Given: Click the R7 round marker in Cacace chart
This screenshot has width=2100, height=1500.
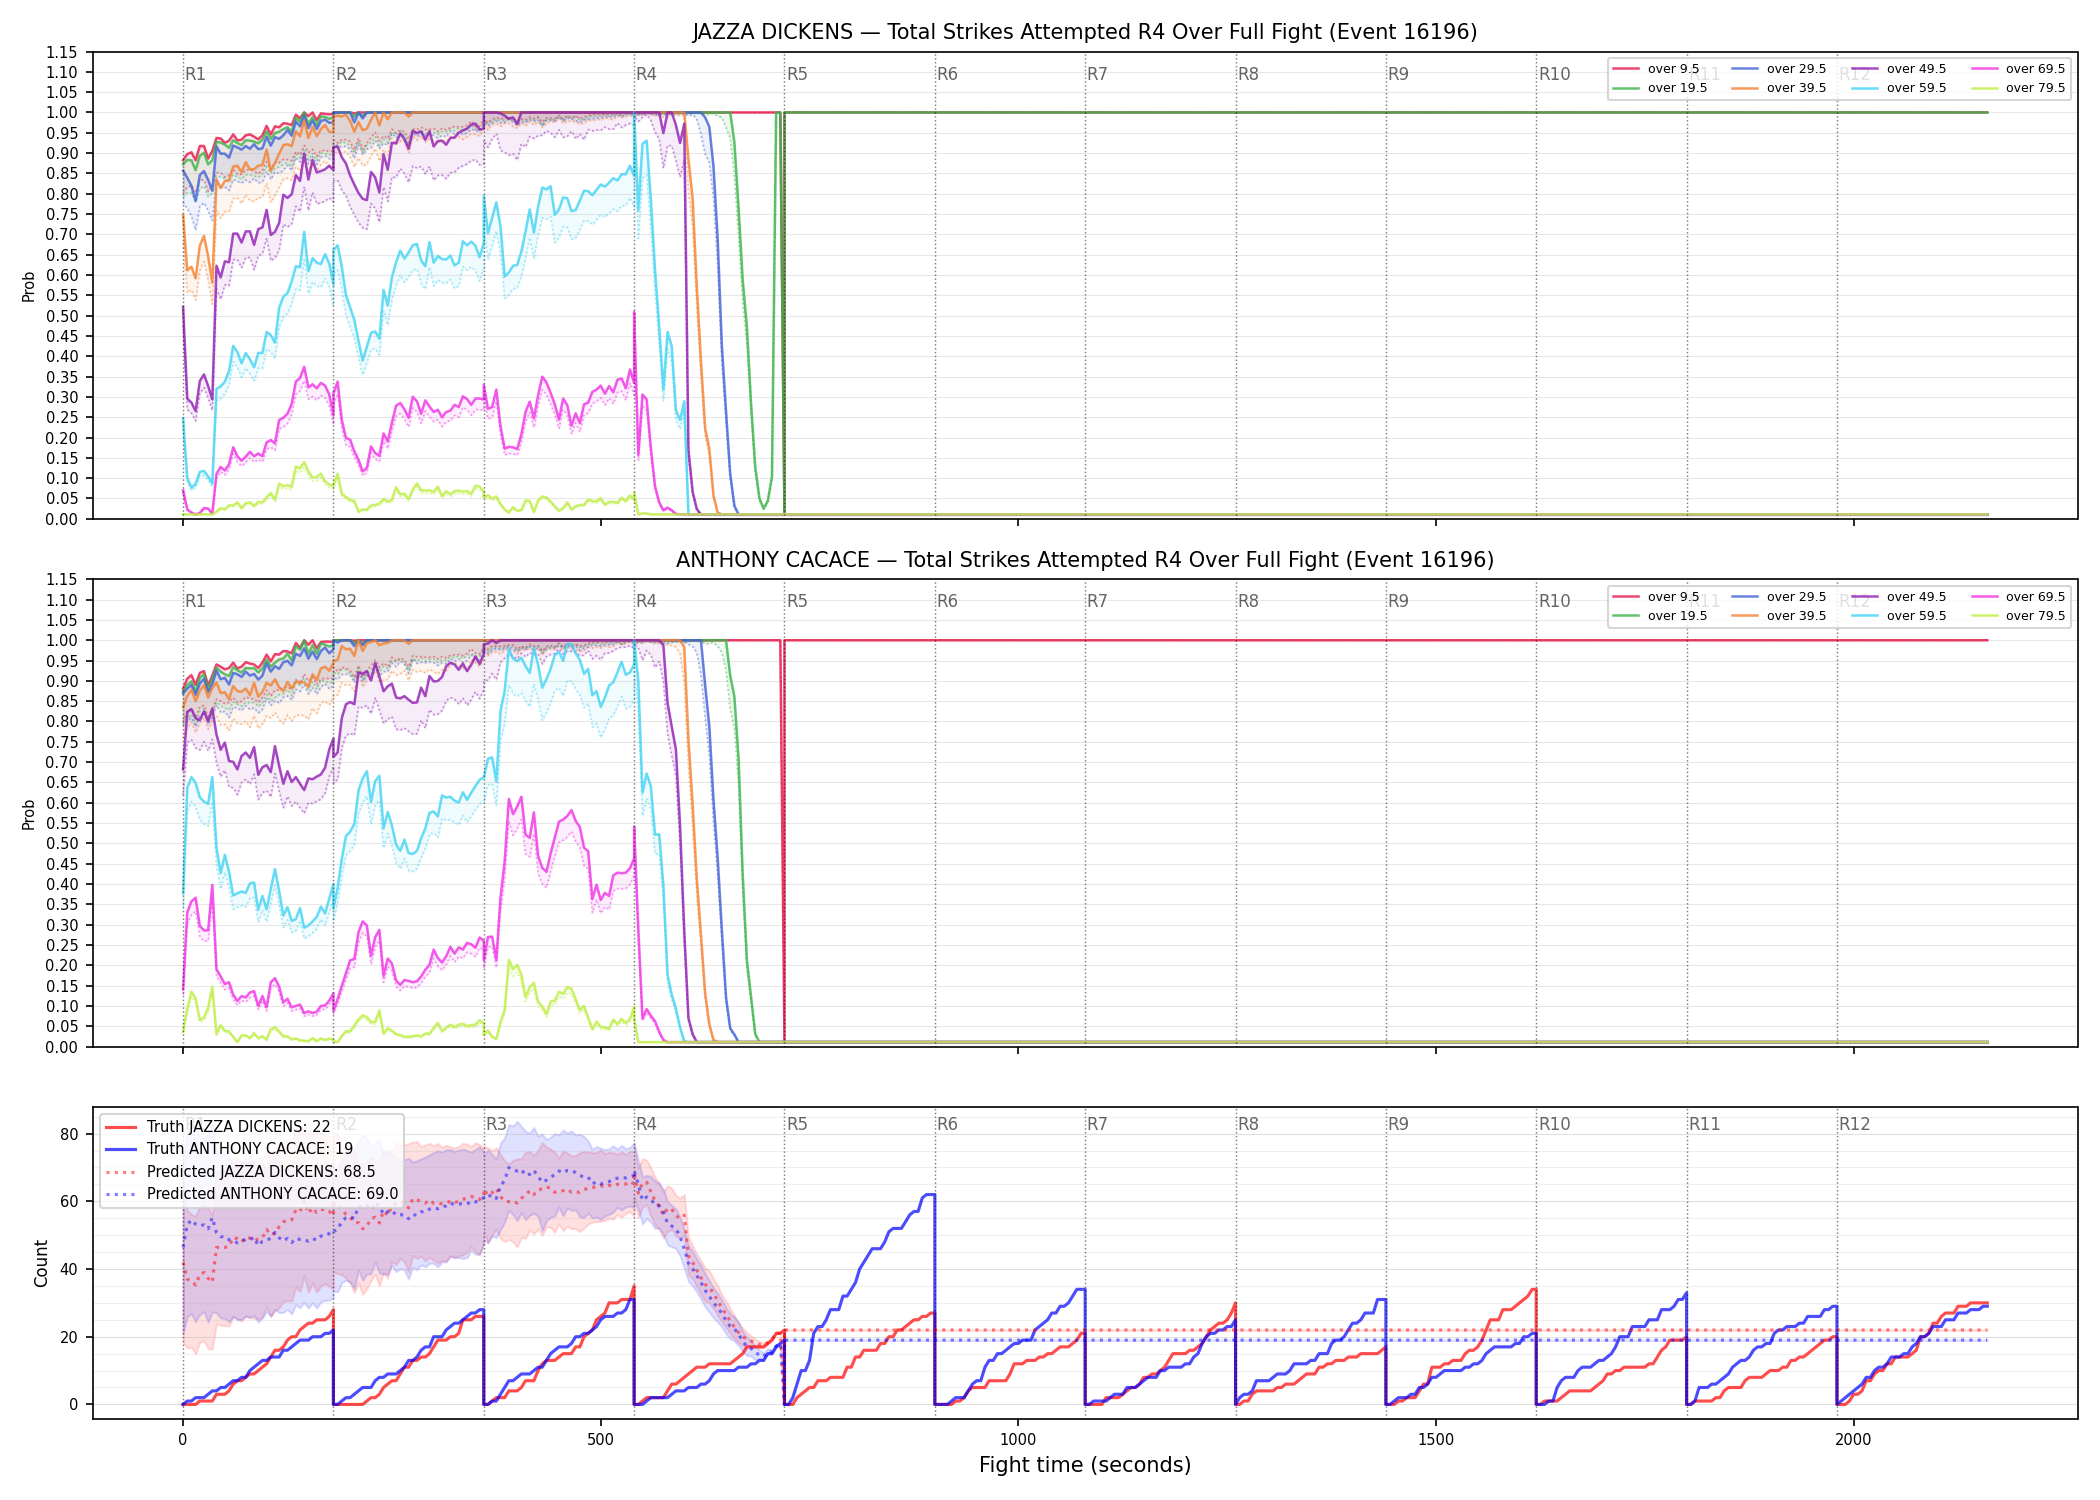Looking at the screenshot, I should (x=1097, y=601).
